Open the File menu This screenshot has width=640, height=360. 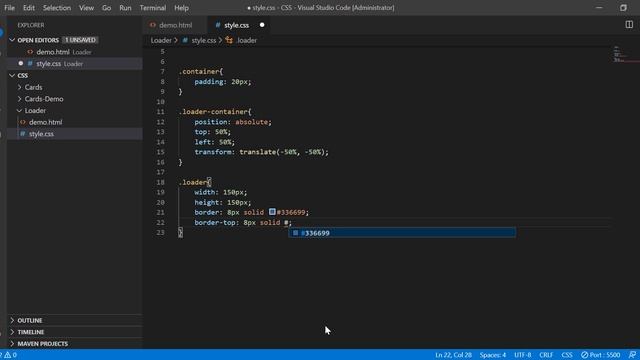9,8
